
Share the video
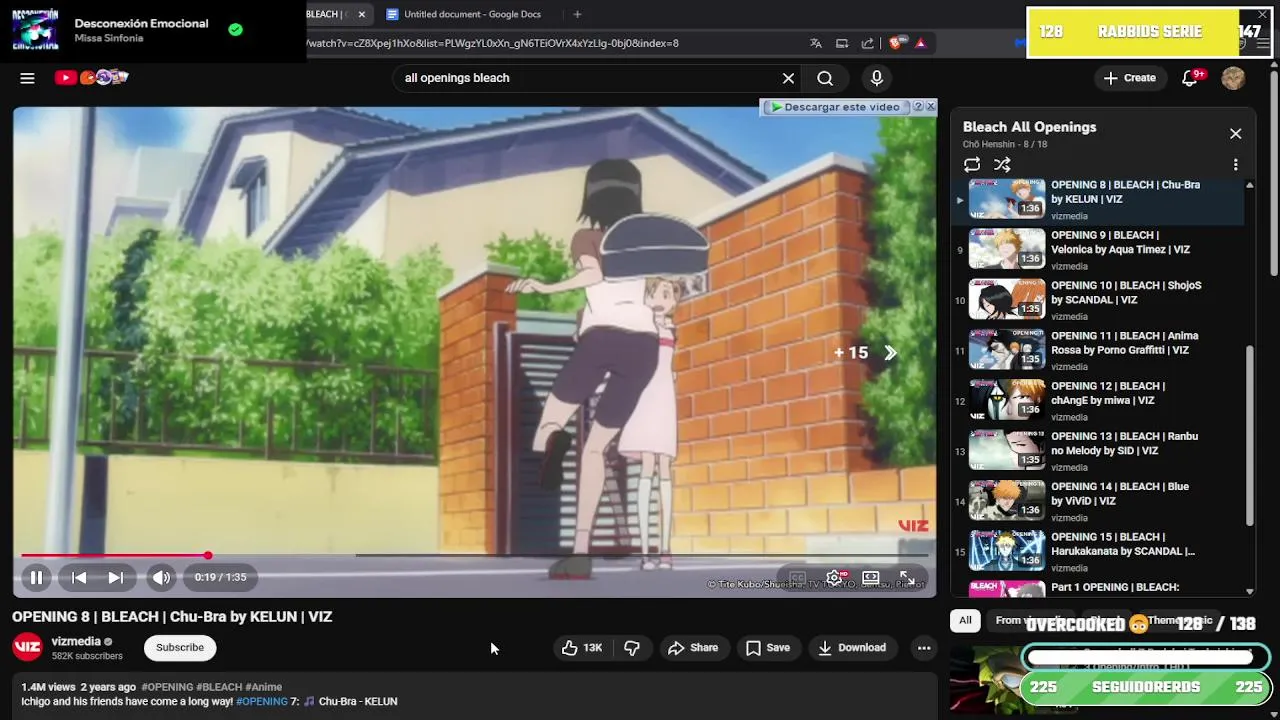pyautogui.click(x=693, y=648)
